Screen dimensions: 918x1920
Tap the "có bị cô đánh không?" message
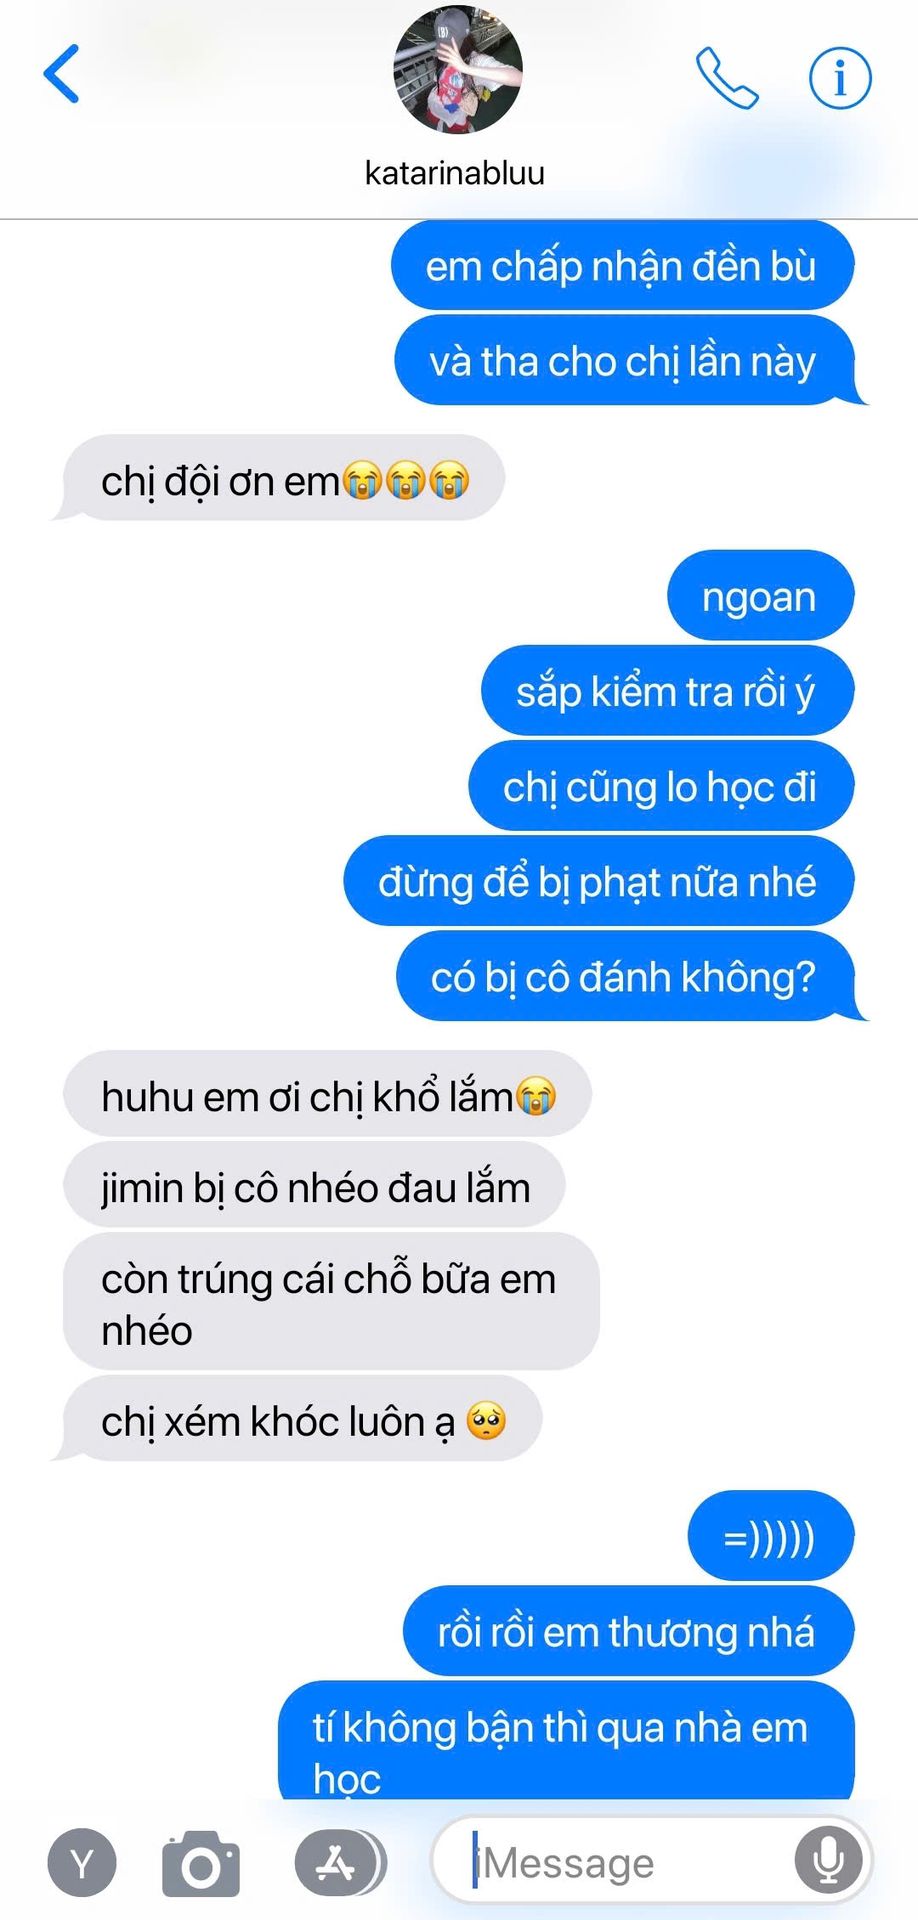coord(629,976)
